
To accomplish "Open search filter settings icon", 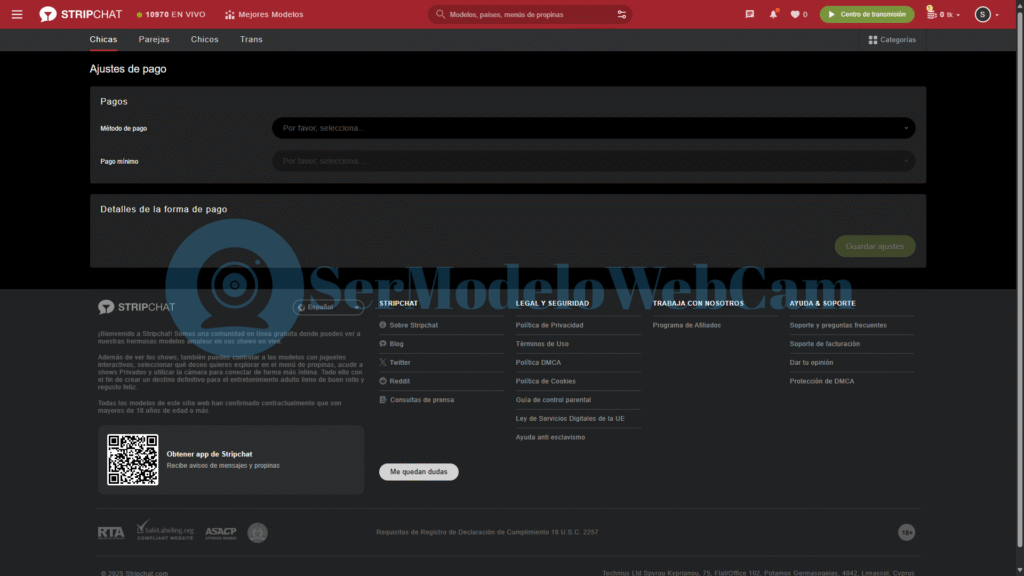I will [622, 14].
